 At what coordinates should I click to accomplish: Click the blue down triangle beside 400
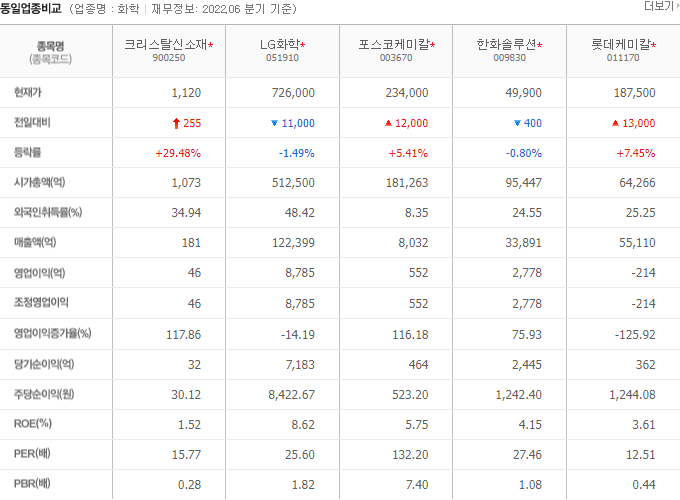pos(517,123)
